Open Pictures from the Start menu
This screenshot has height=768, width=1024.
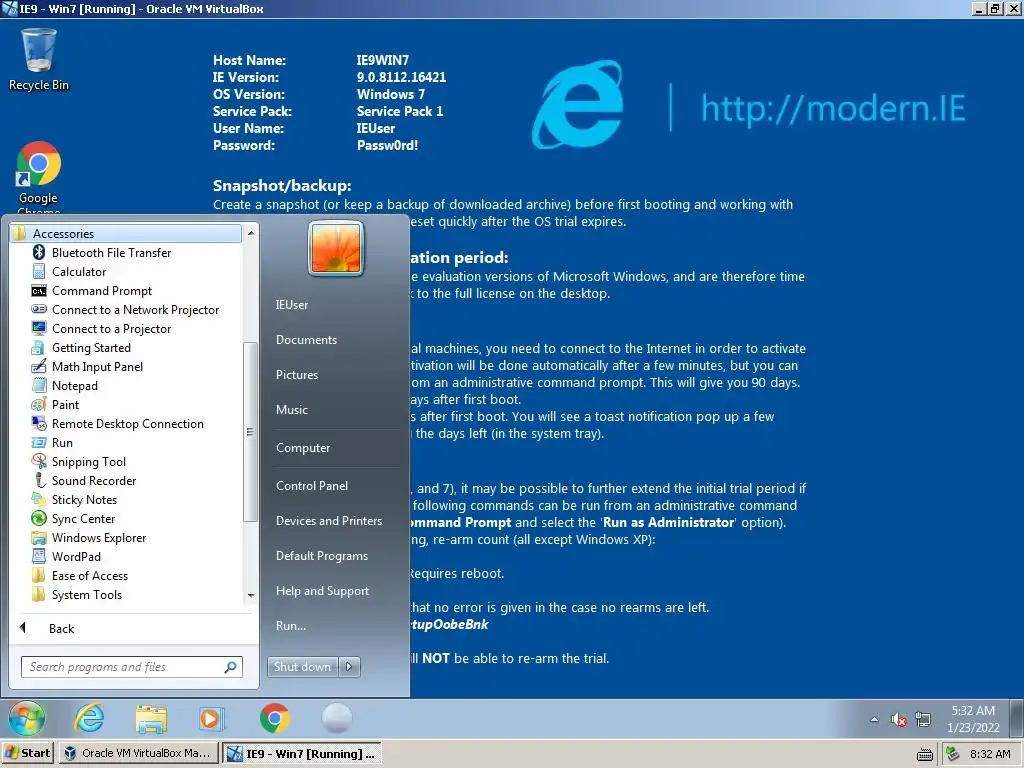tap(296, 375)
